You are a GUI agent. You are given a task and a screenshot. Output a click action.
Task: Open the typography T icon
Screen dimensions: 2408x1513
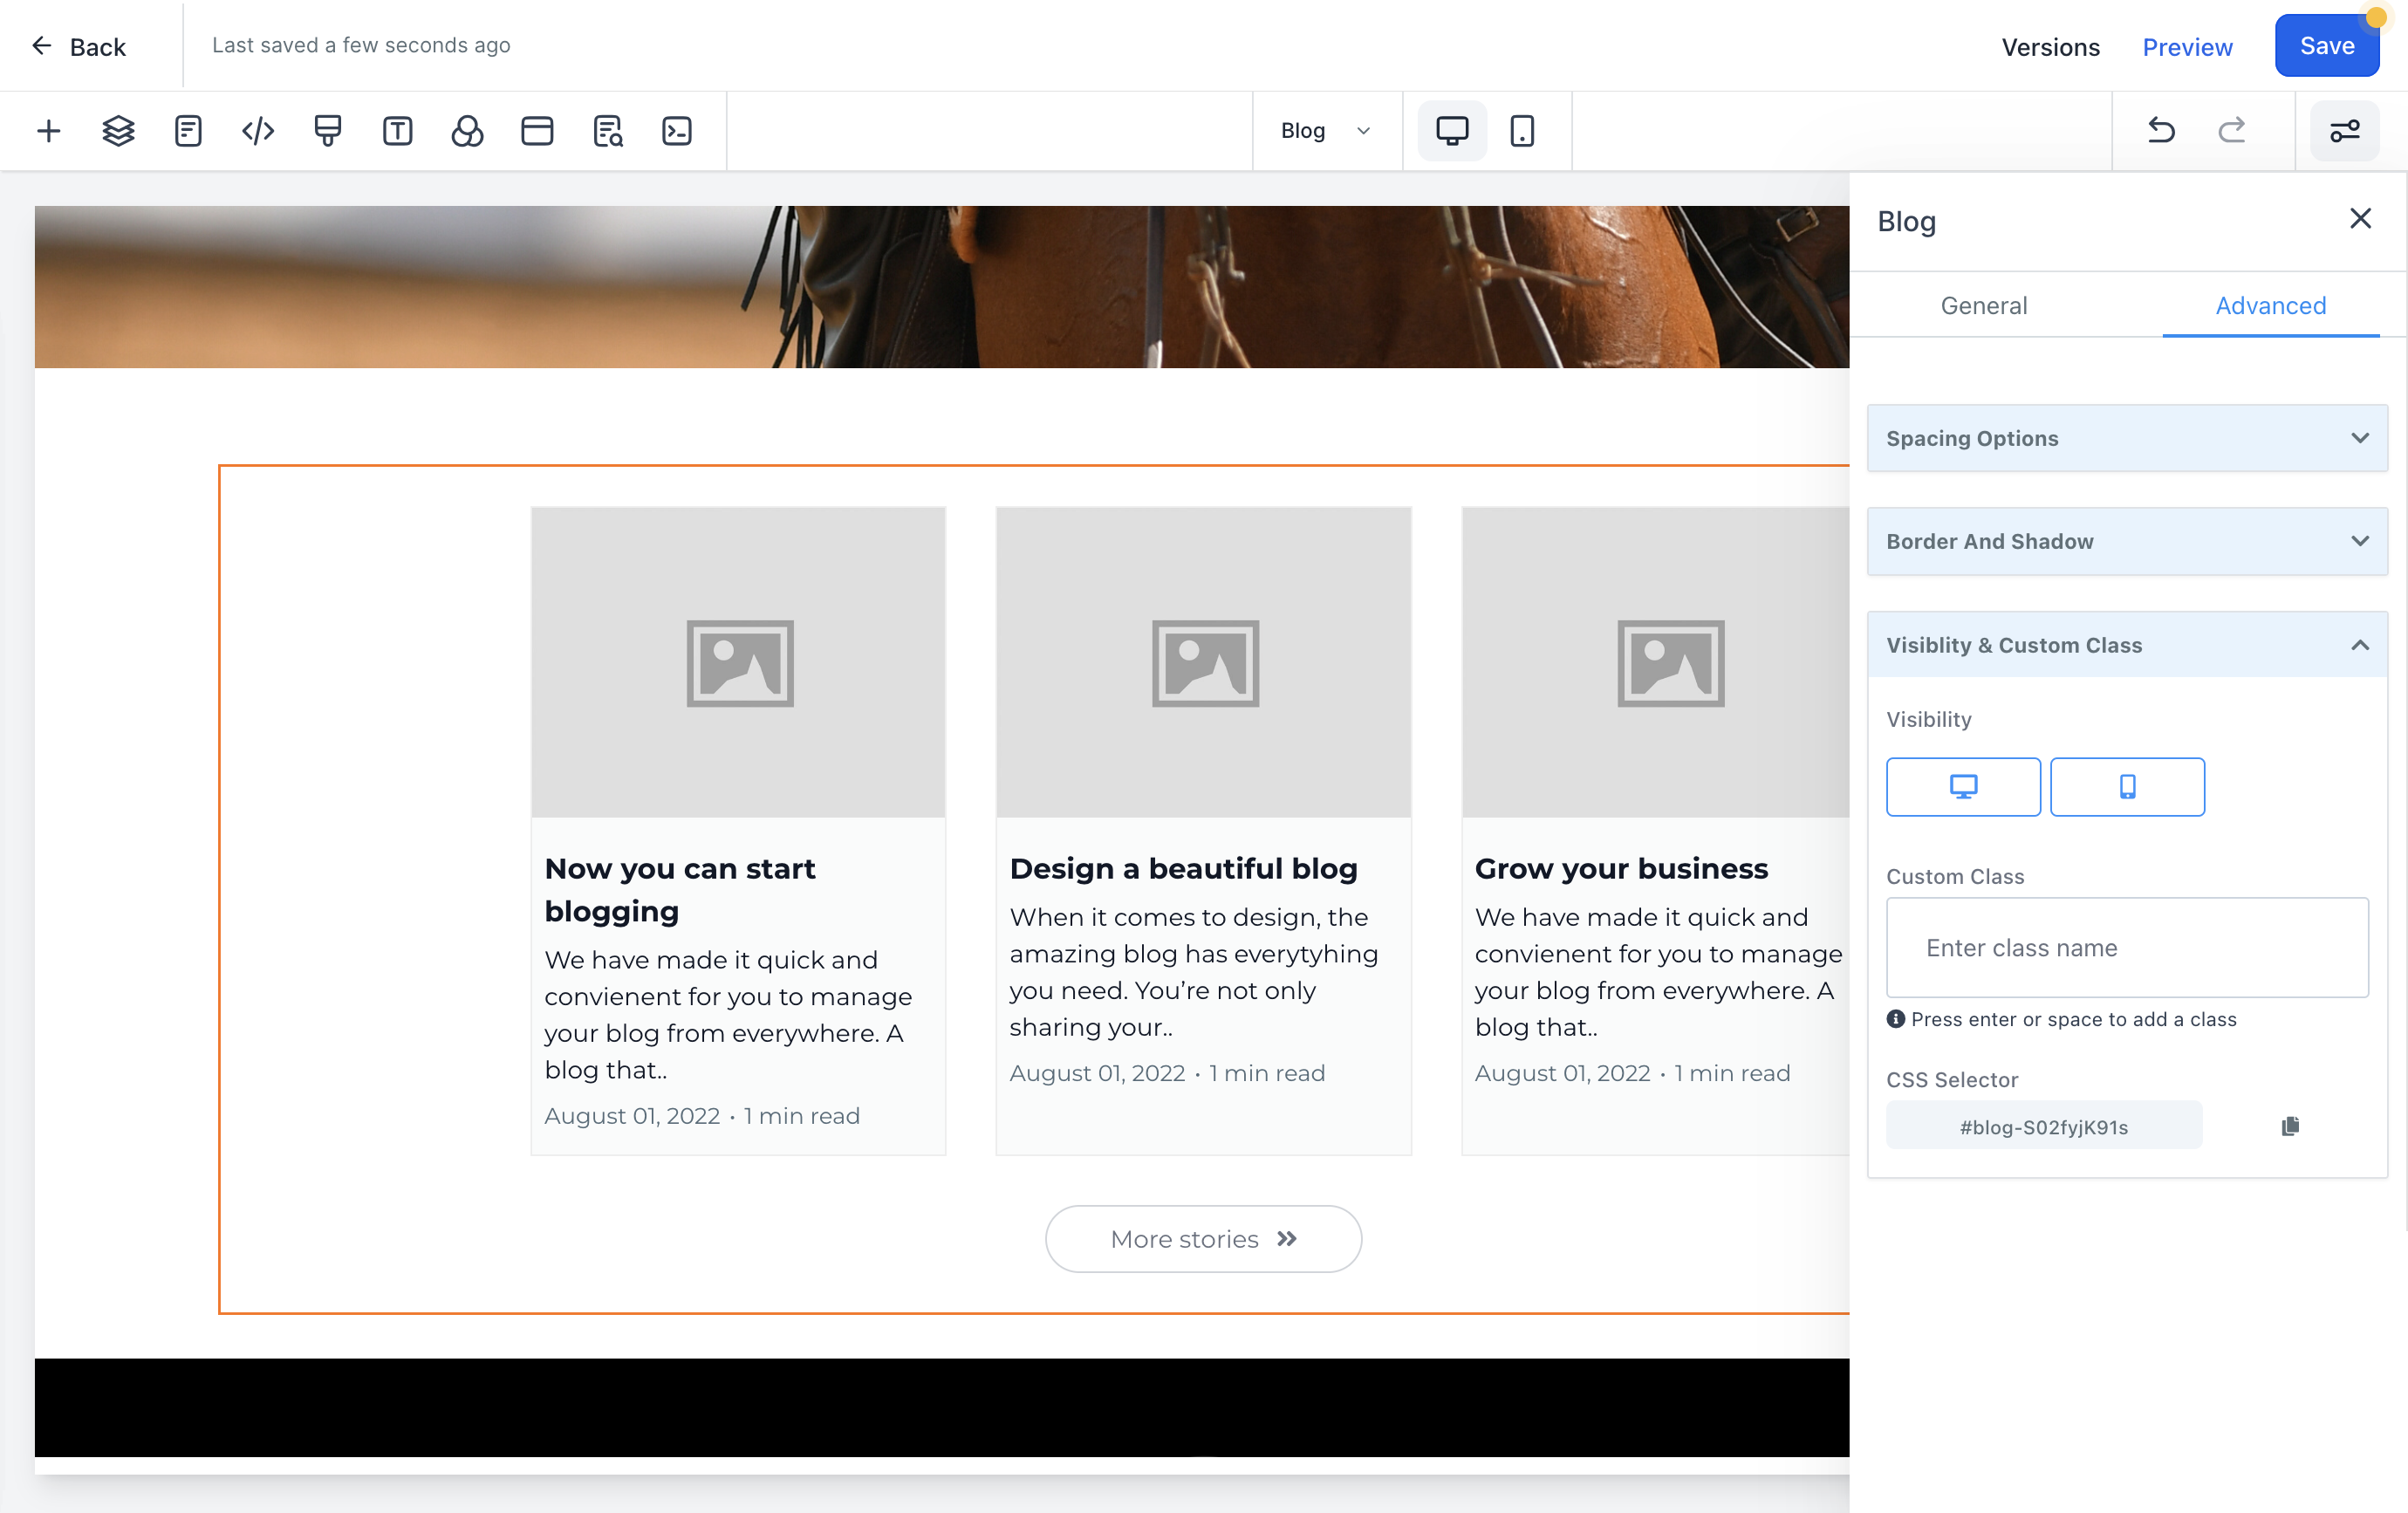398,131
